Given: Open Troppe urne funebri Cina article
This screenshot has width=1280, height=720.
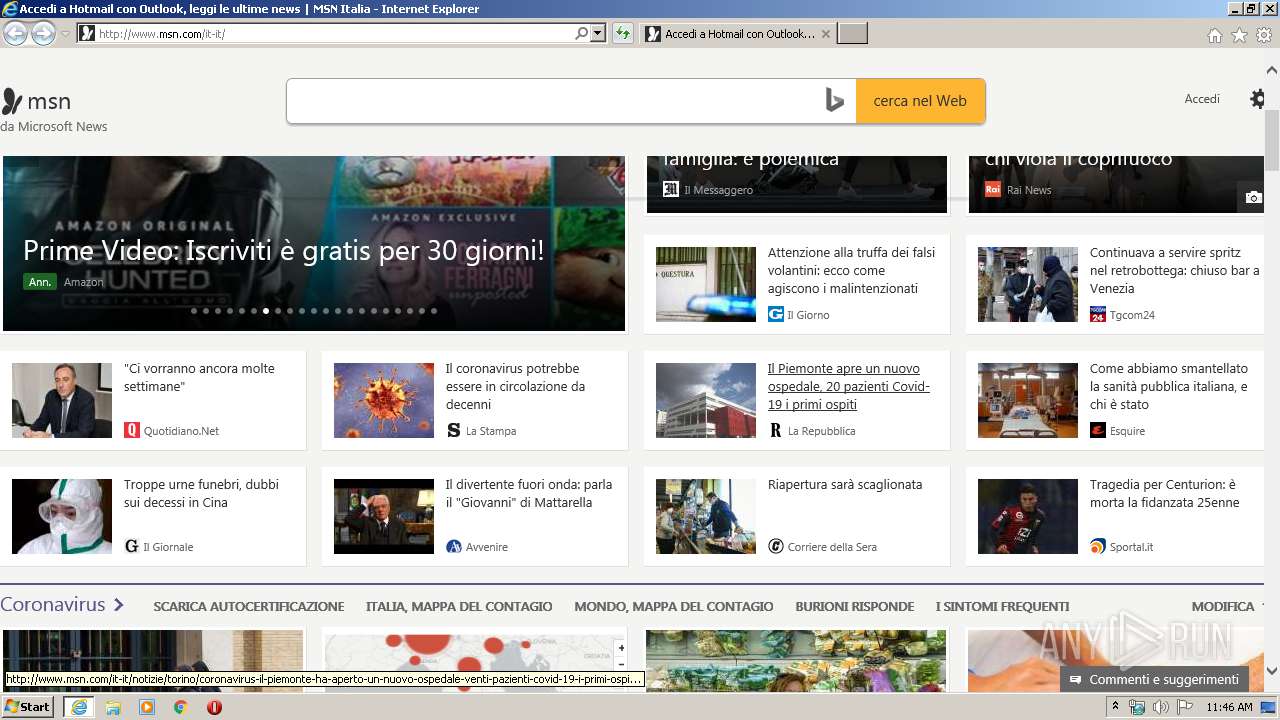Looking at the screenshot, I should click(201, 493).
